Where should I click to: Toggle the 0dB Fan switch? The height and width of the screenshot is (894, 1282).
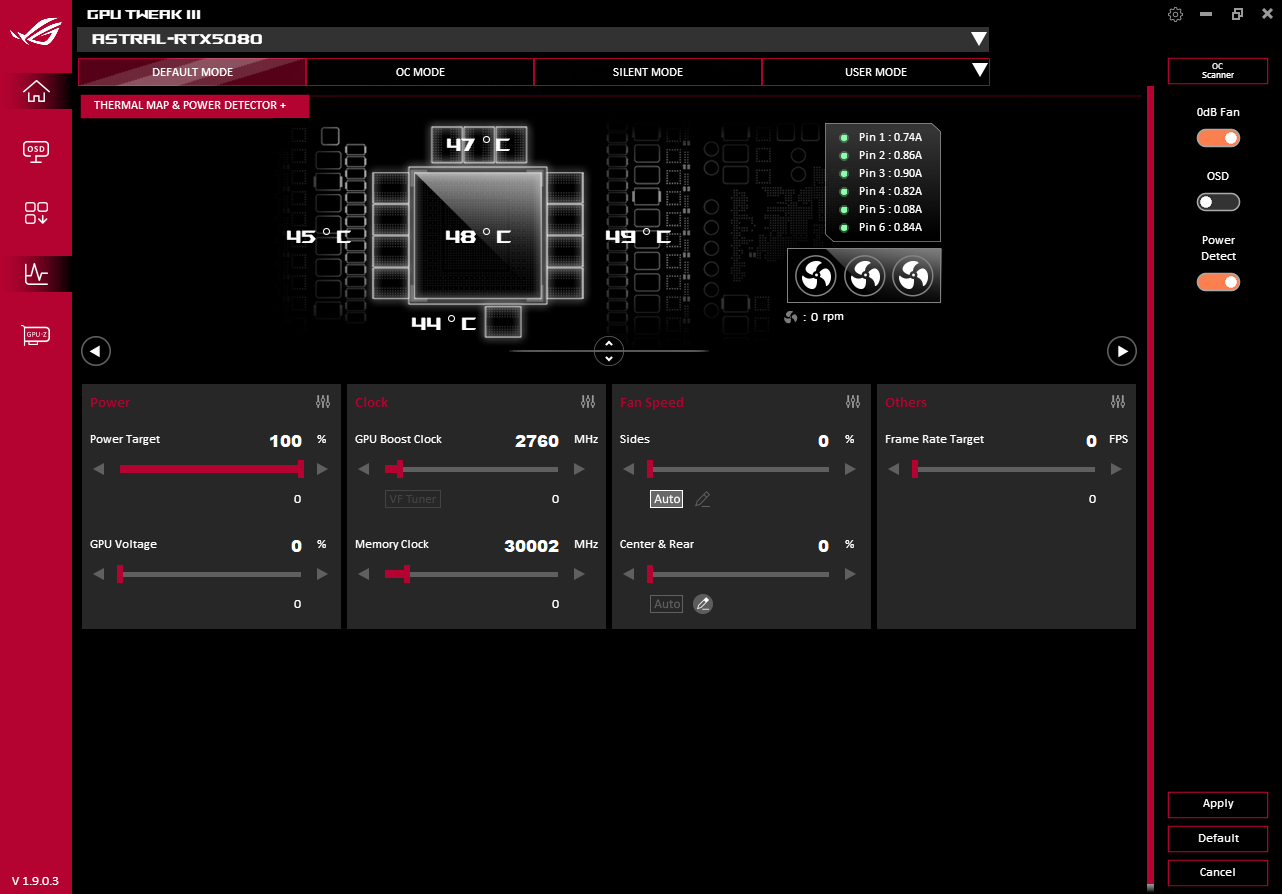[1218, 138]
